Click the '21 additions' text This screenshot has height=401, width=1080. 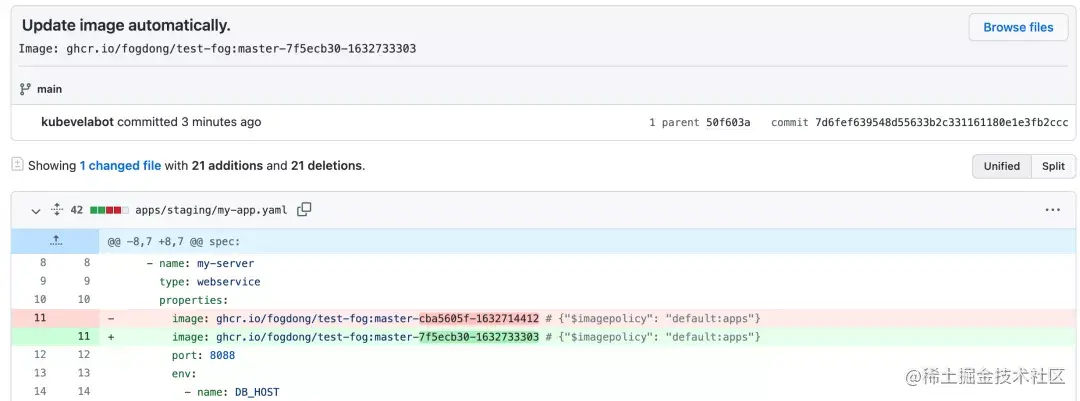click(227, 165)
